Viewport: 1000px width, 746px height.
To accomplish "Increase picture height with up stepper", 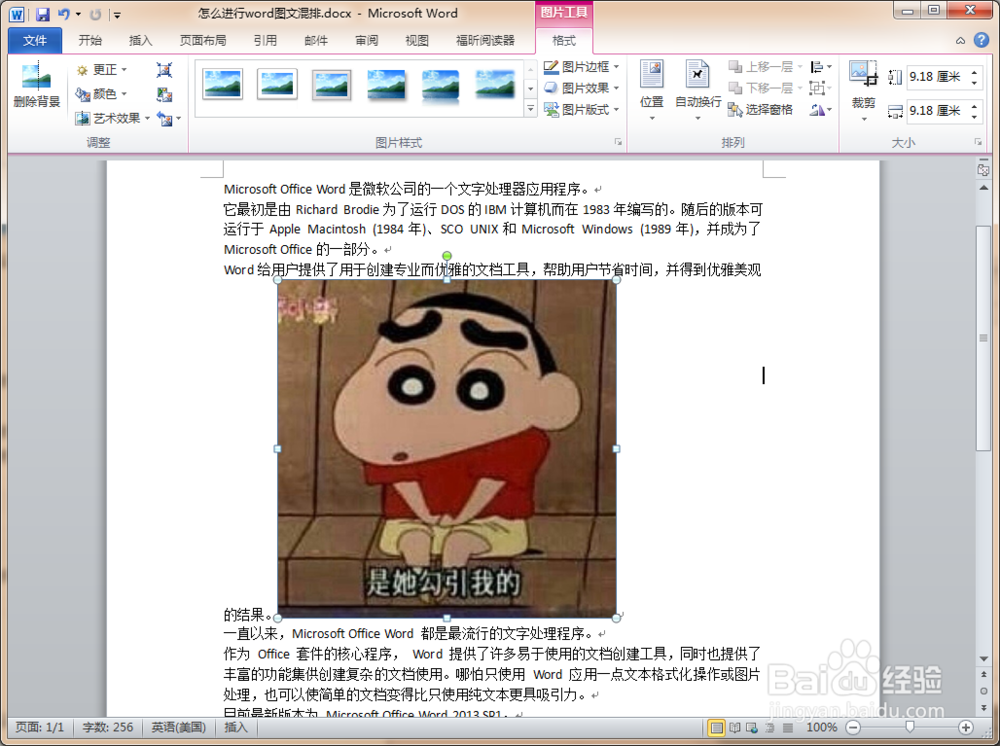I will [974, 72].
